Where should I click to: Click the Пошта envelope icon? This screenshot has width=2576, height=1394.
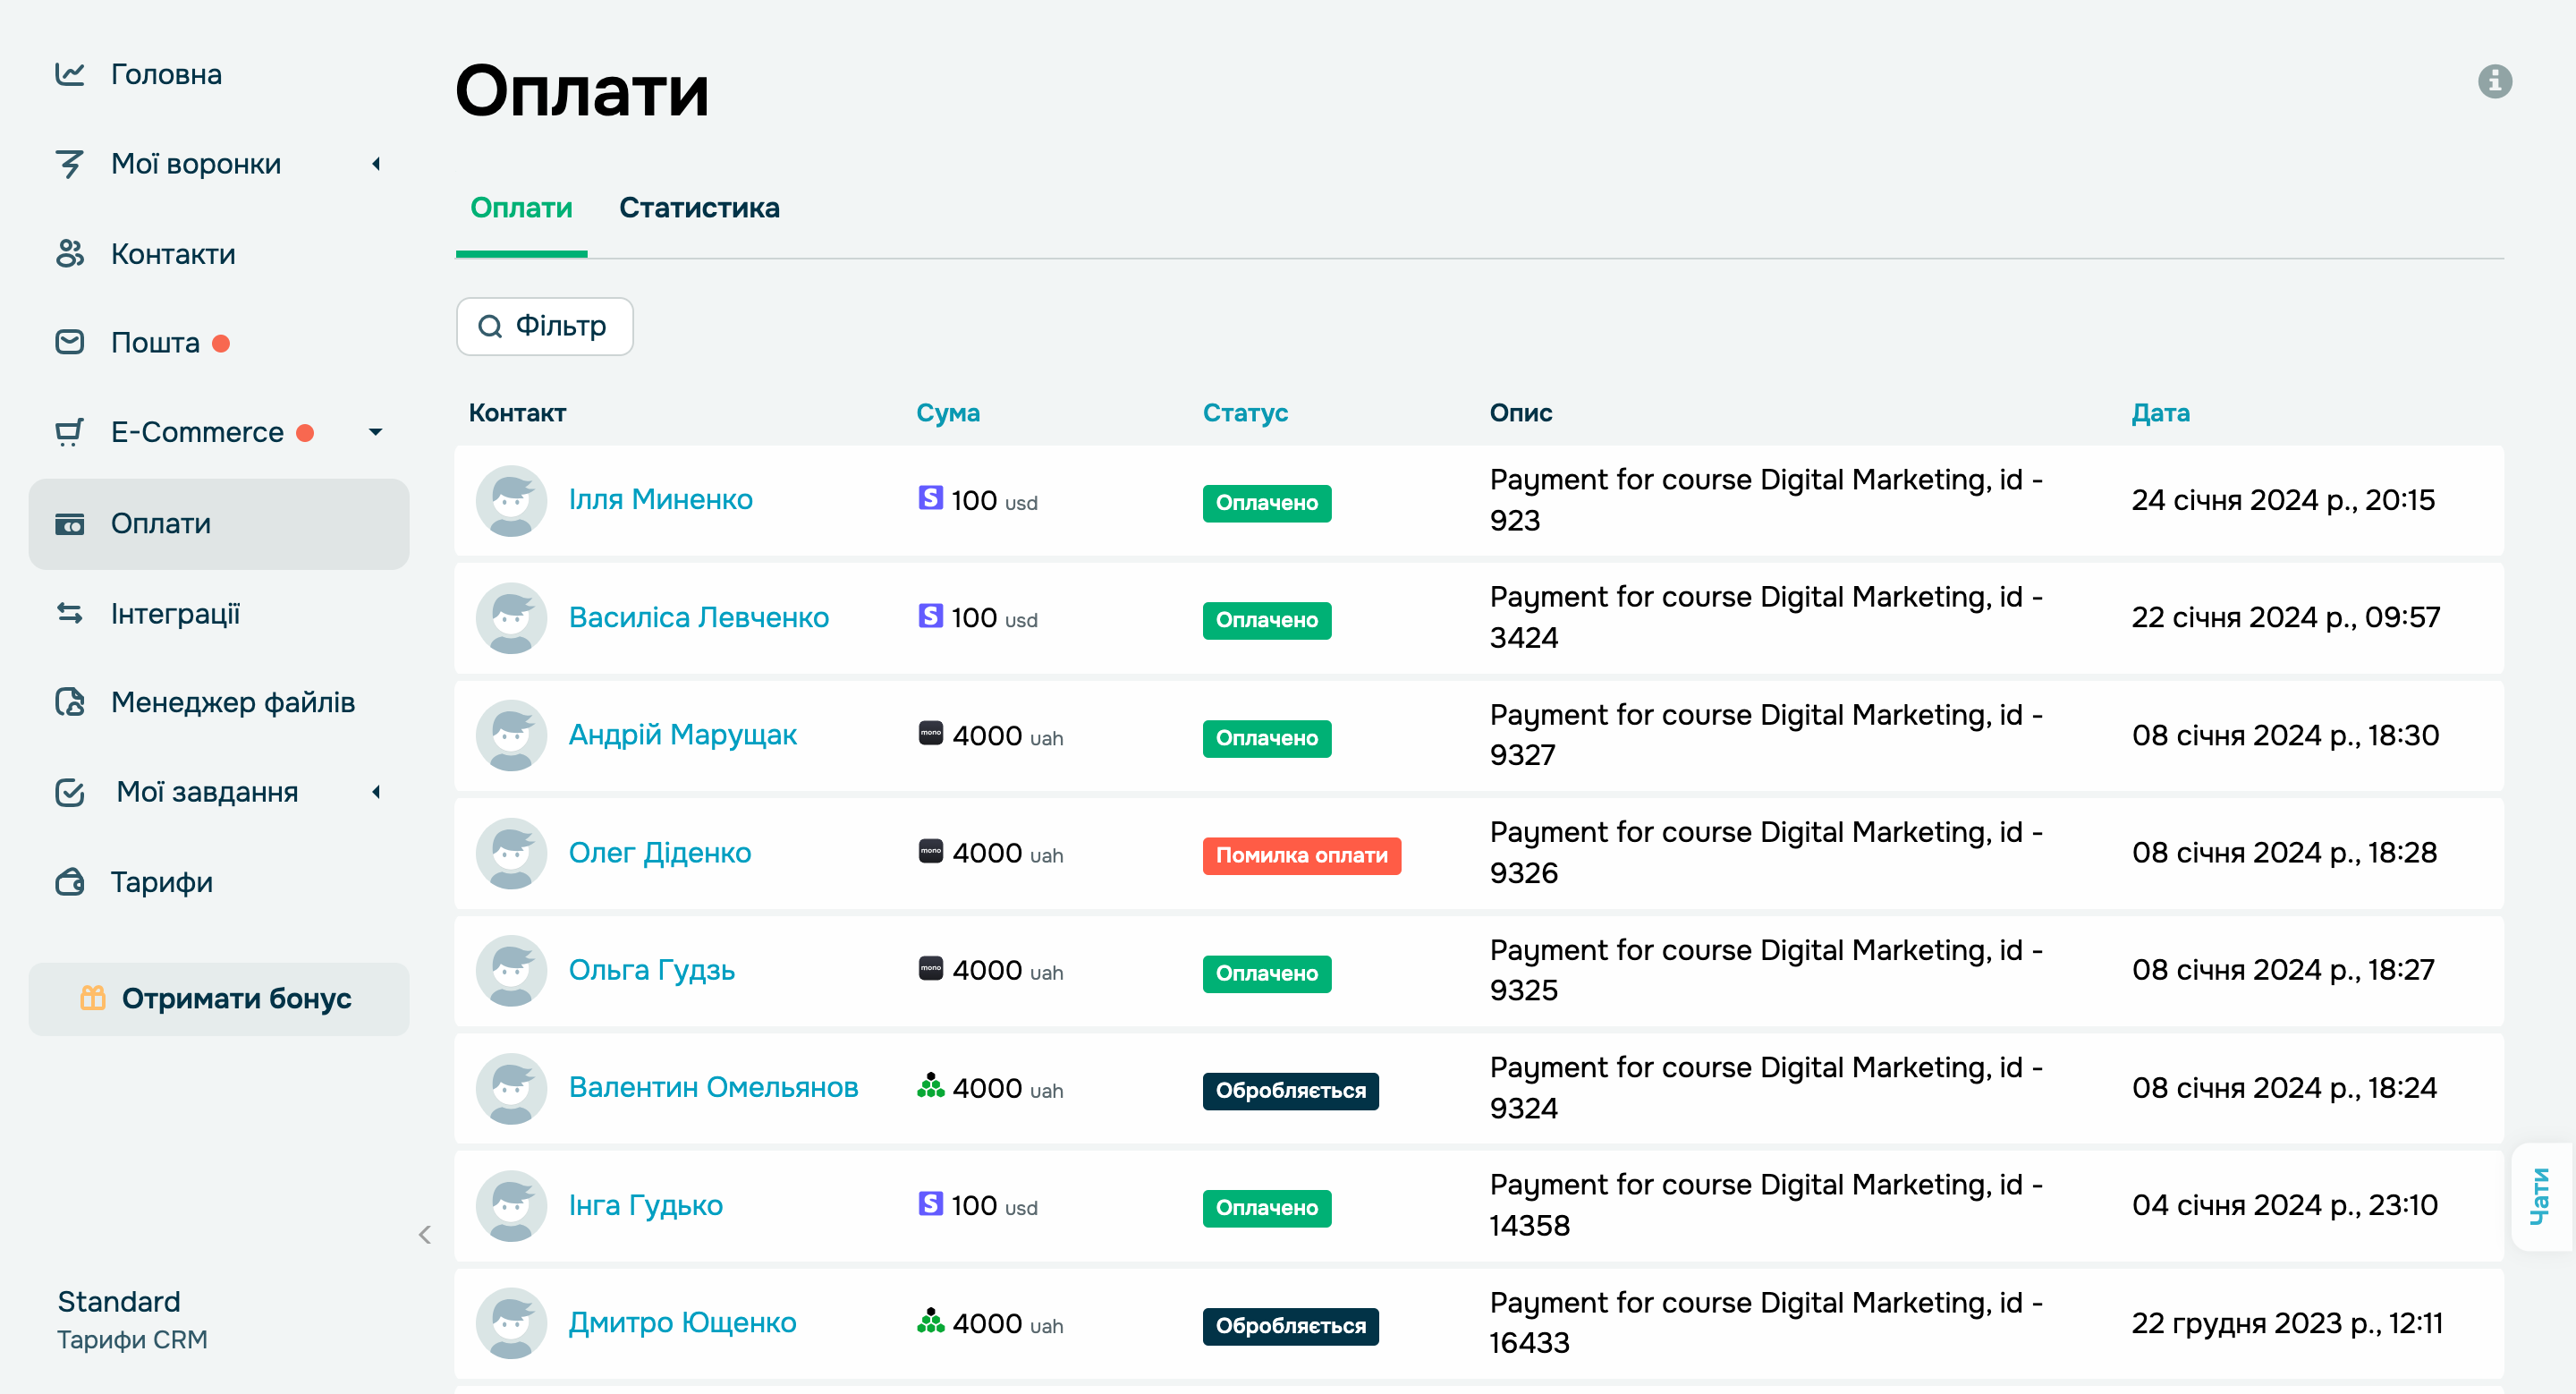click(x=69, y=343)
